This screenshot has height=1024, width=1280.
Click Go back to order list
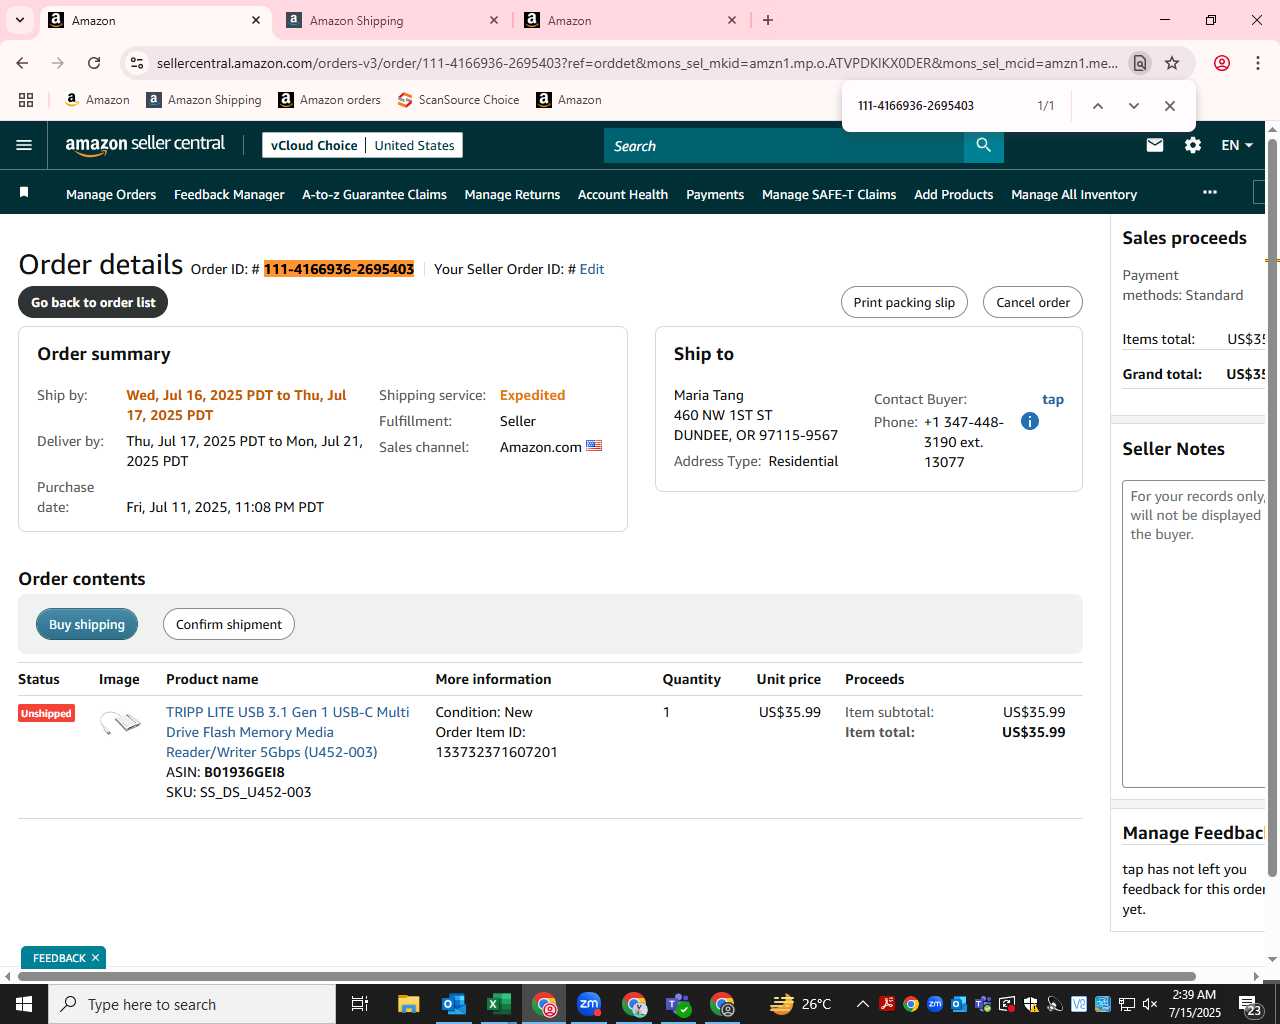93,302
